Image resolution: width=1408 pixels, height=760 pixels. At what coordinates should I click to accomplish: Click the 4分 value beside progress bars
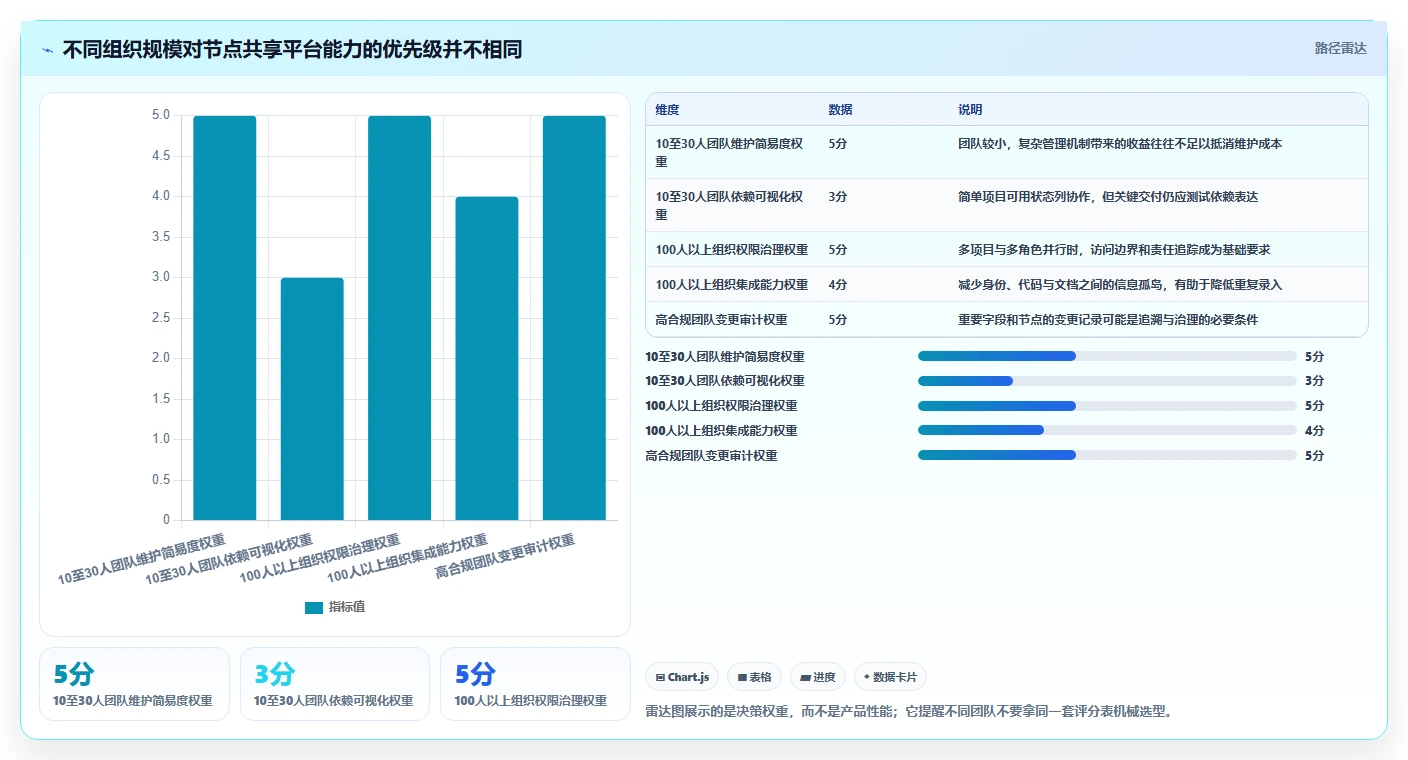[x=1315, y=431]
